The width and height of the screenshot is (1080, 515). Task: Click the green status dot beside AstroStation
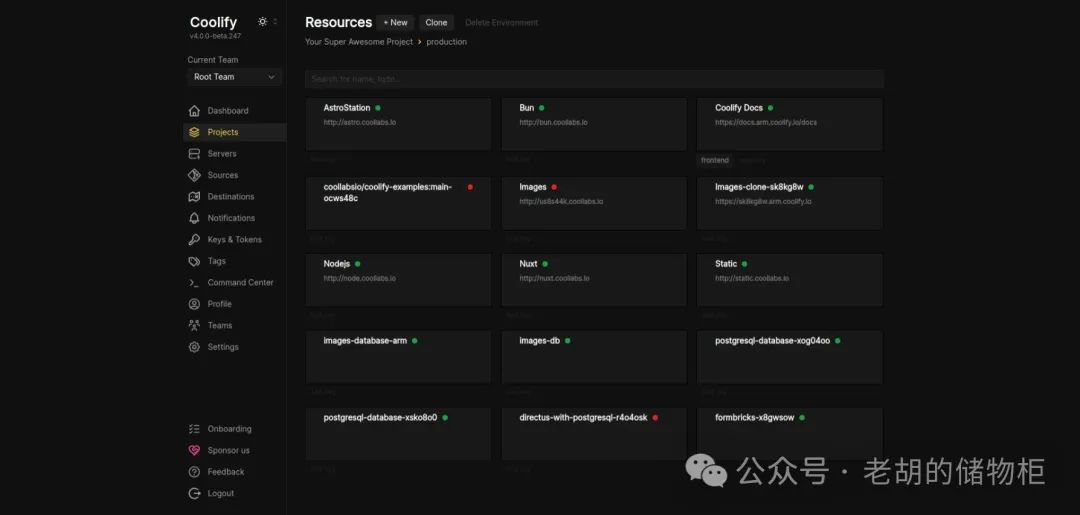[378, 108]
